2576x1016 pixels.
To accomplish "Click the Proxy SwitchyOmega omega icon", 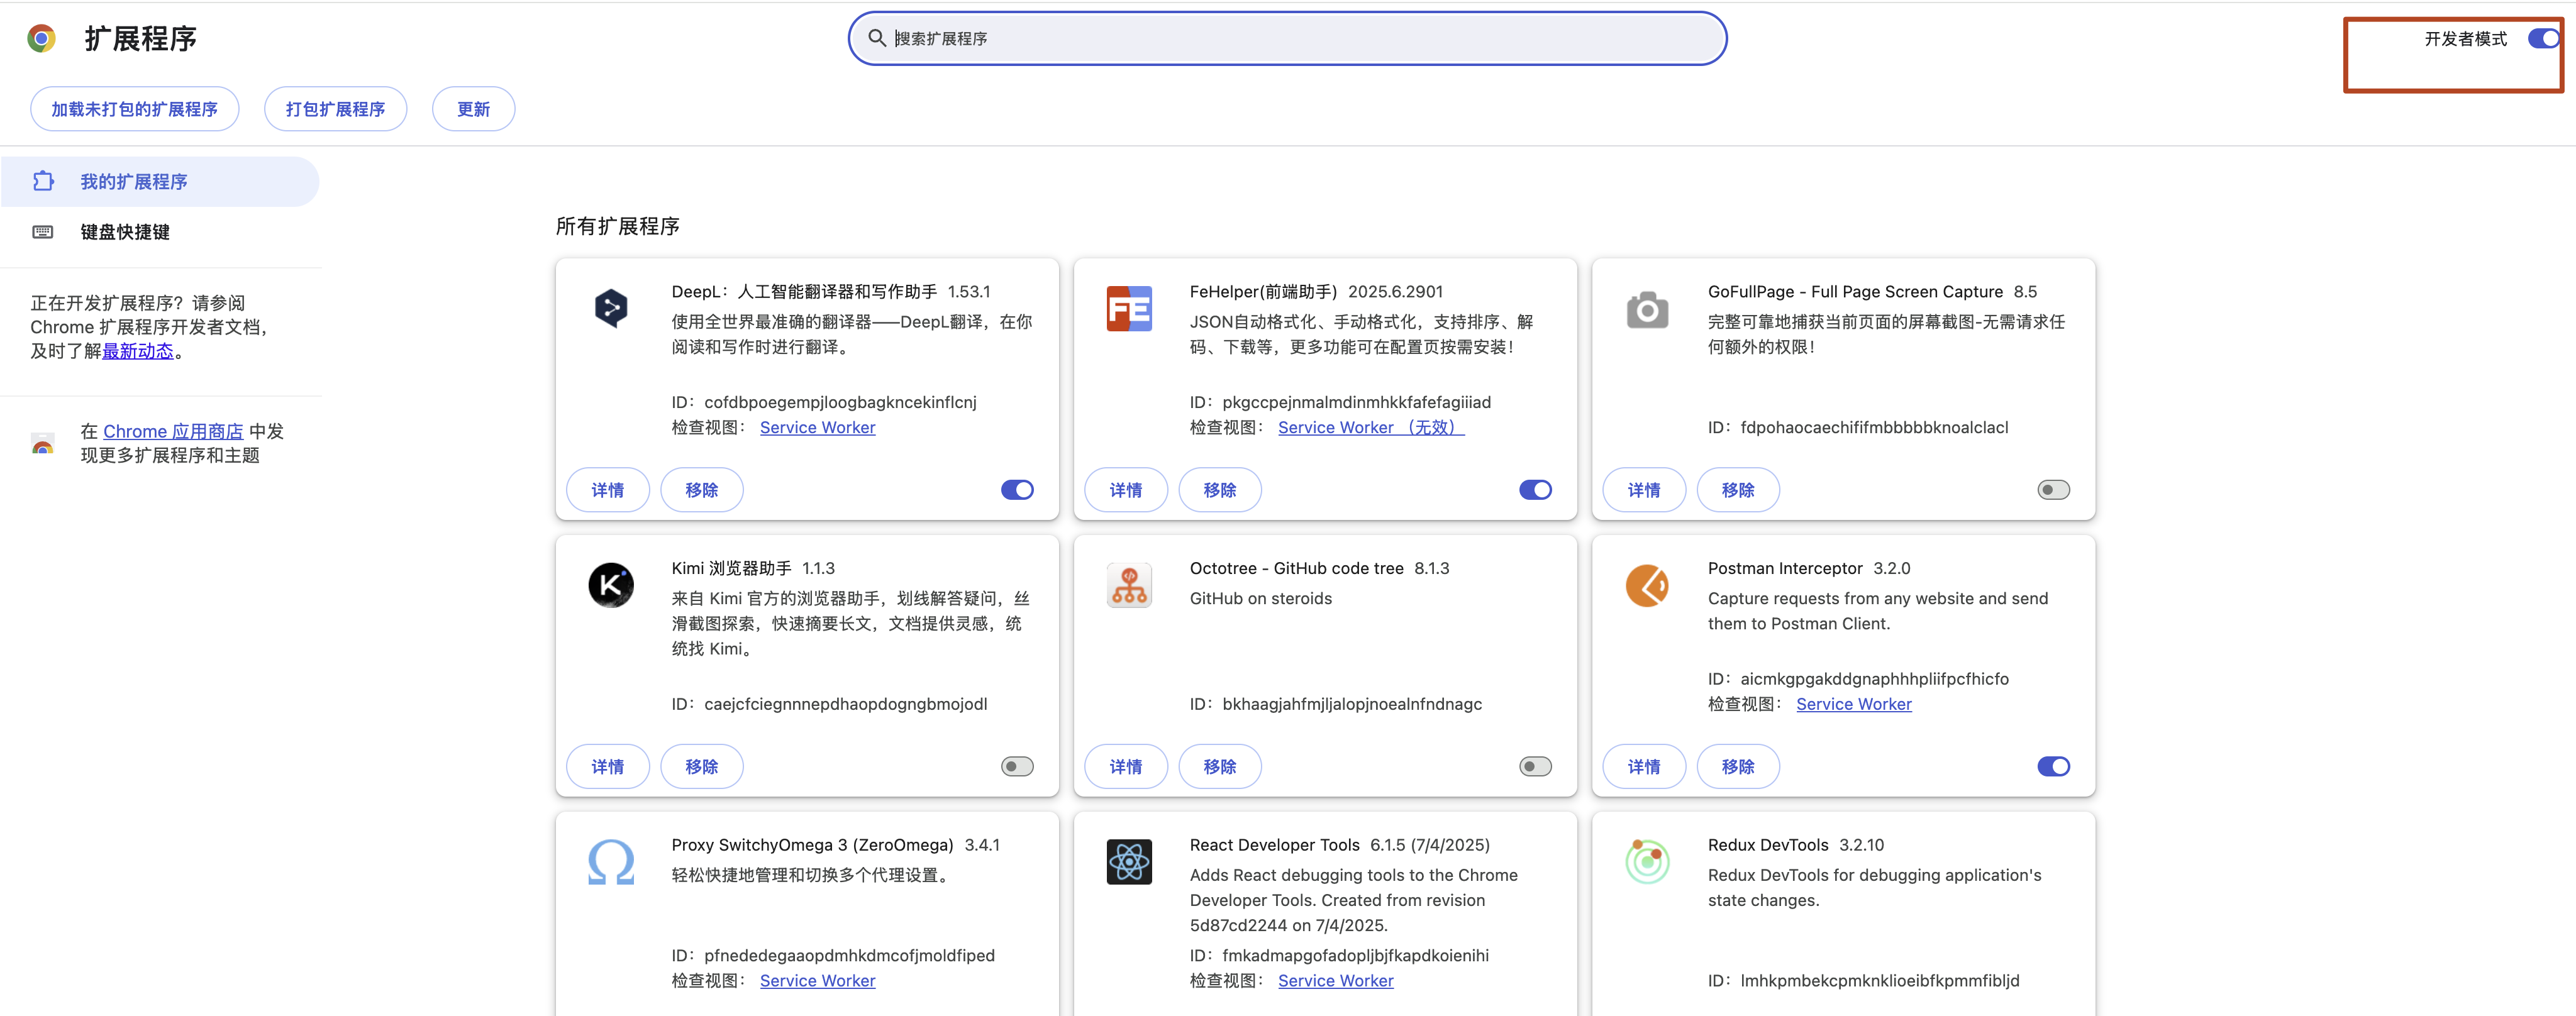I will coord(610,862).
